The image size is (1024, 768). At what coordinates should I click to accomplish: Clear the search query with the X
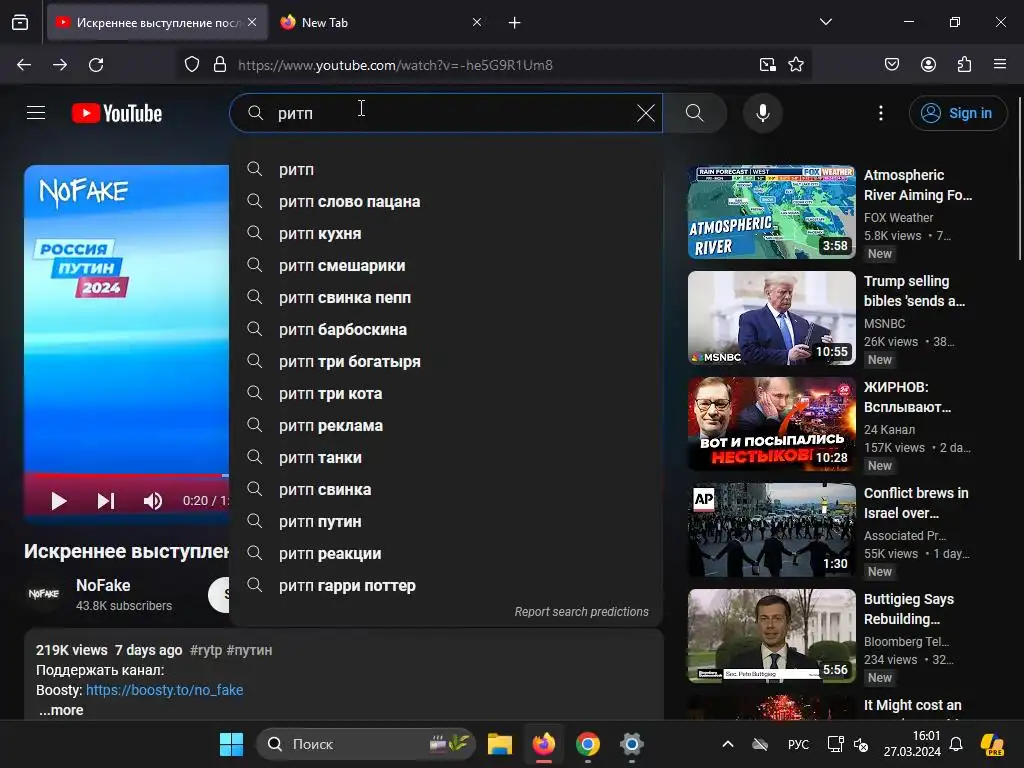pos(645,113)
